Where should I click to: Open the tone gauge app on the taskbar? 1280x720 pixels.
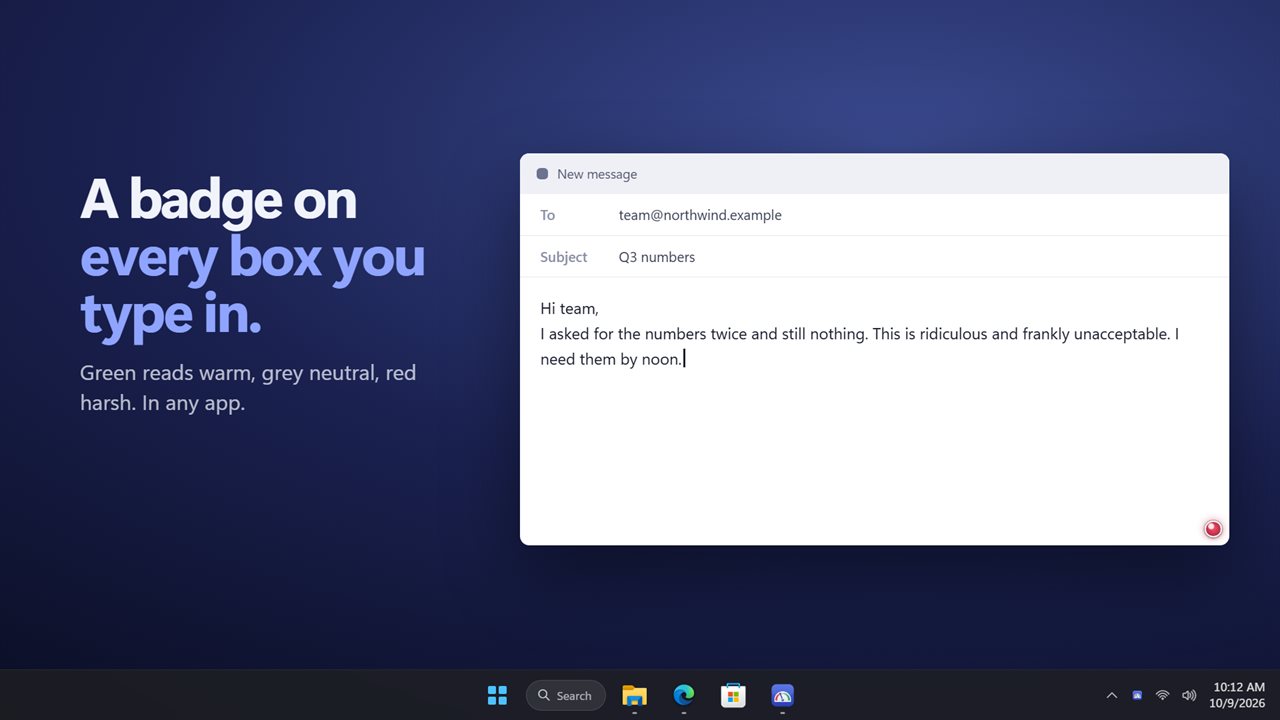(782, 695)
